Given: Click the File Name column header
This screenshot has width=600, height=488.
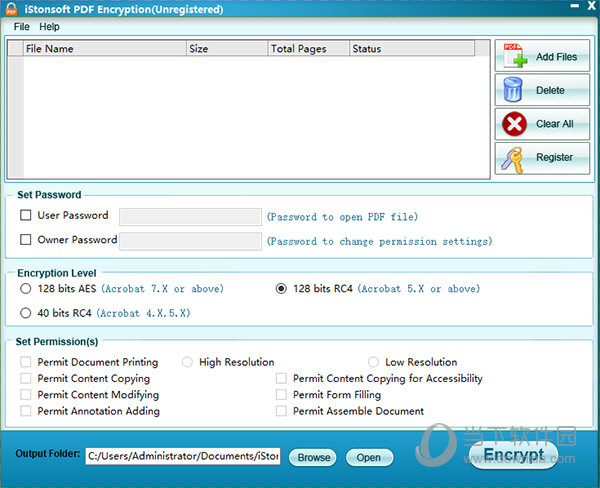Looking at the screenshot, I should pos(104,49).
